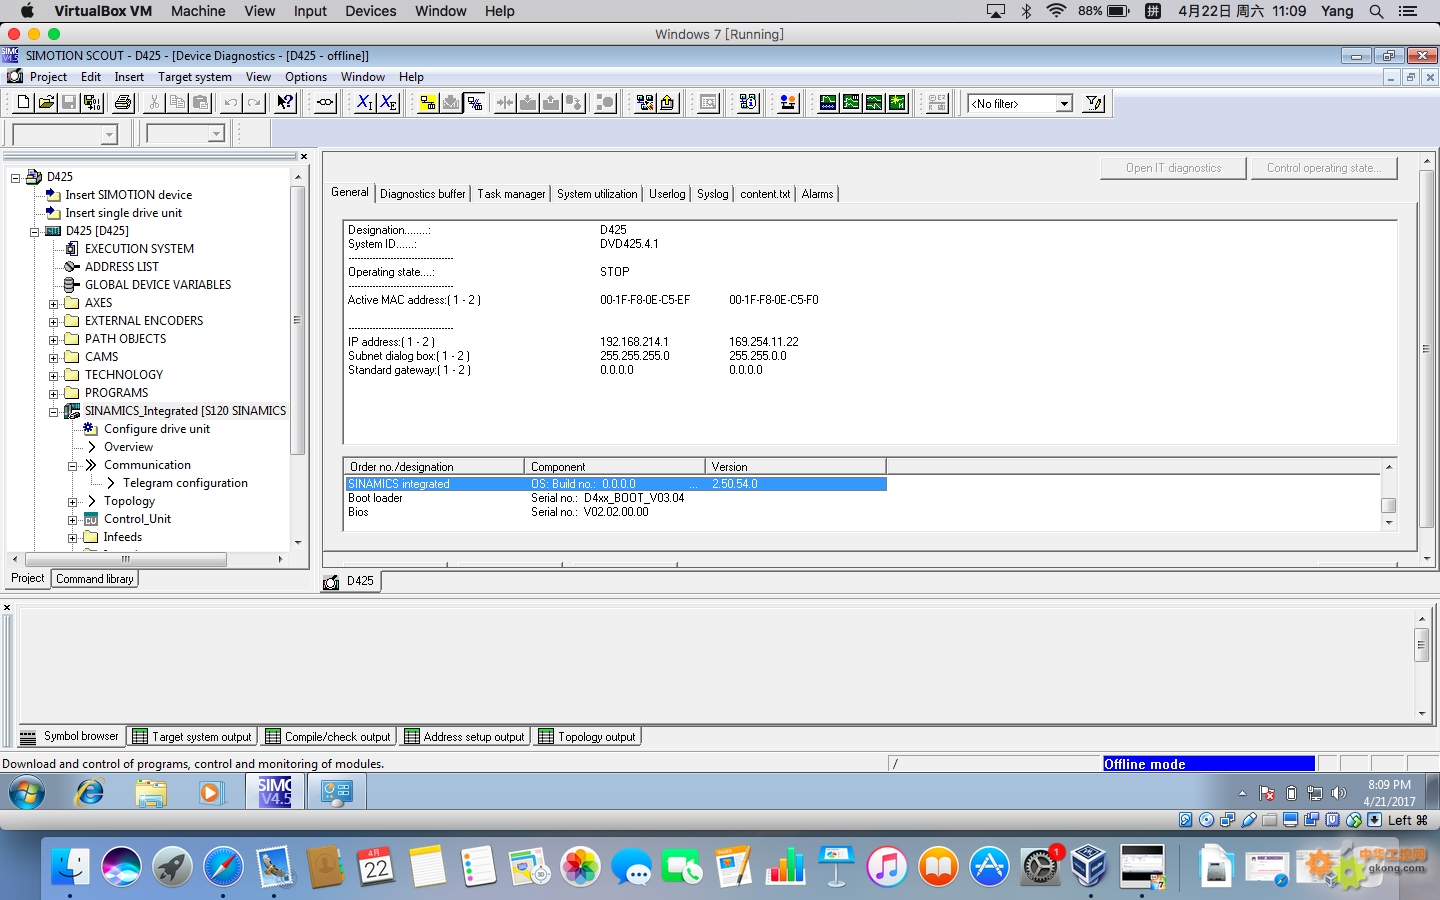Screen dimensions: 1440x900
Task: Click the X-E expert list icon
Action: point(388,102)
